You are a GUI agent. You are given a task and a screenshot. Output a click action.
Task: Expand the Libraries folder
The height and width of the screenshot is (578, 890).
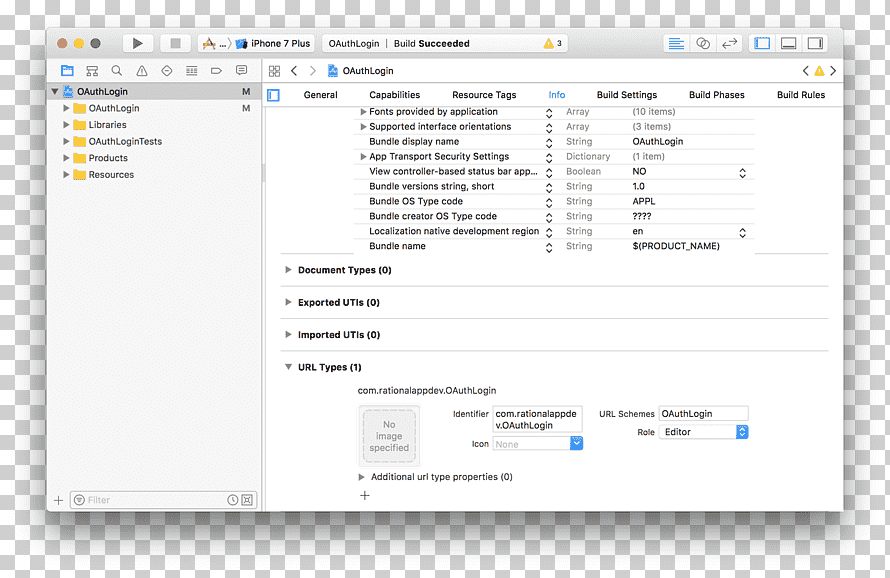(66, 124)
